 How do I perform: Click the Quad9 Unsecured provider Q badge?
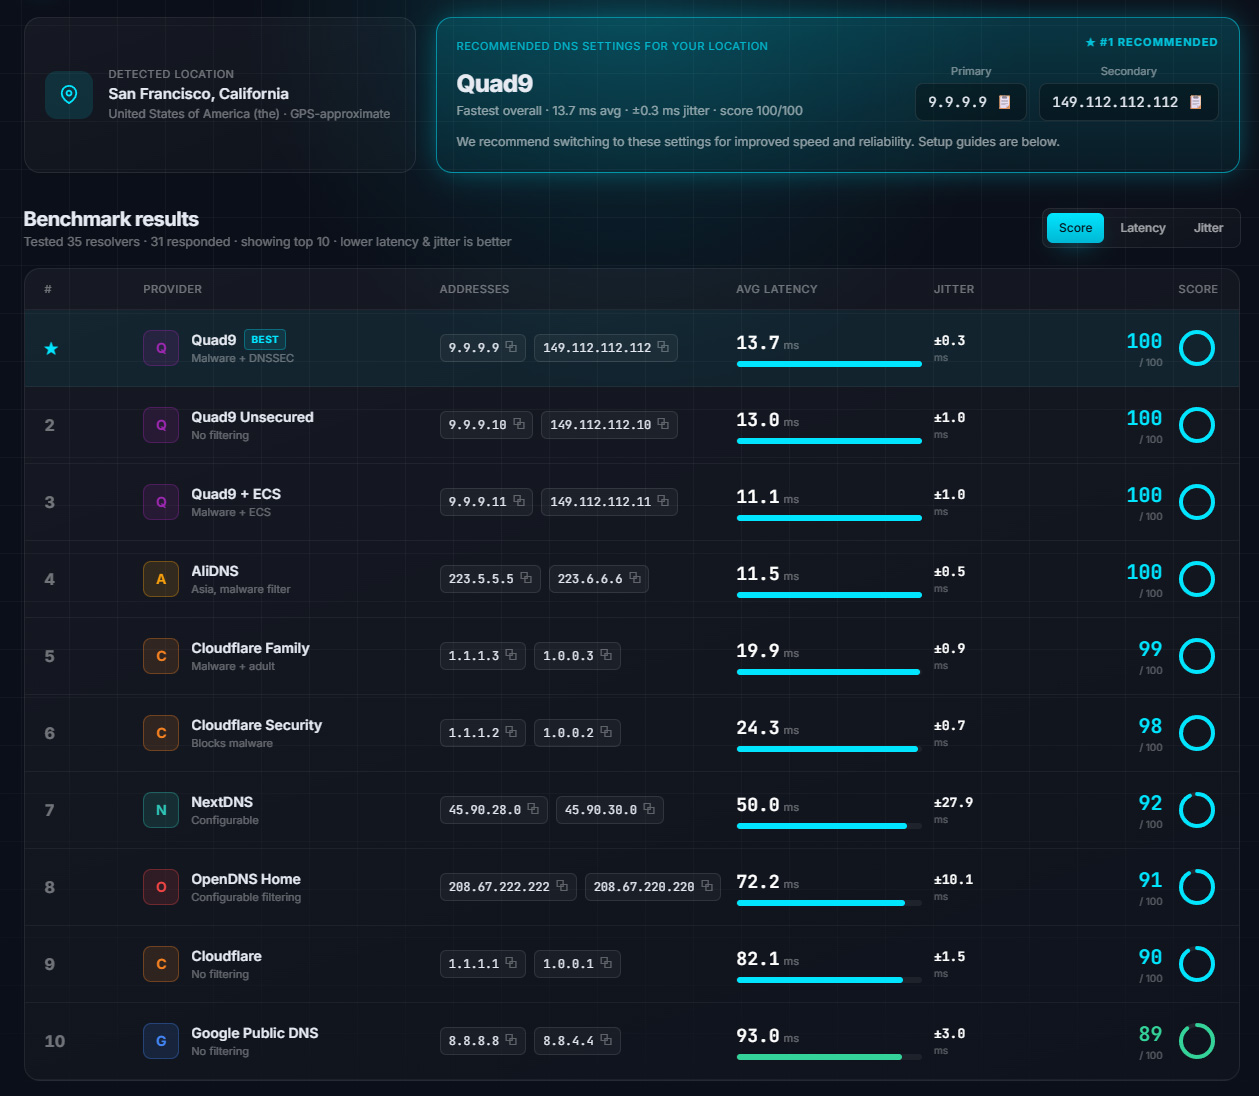[x=161, y=425]
